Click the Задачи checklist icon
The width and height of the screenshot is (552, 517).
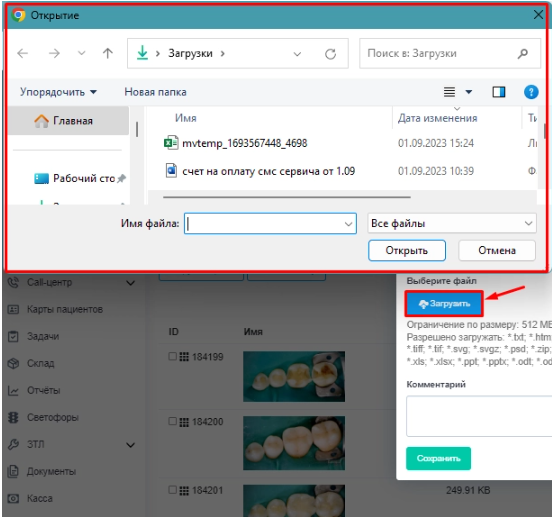pyautogui.click(x=13, y=336)
